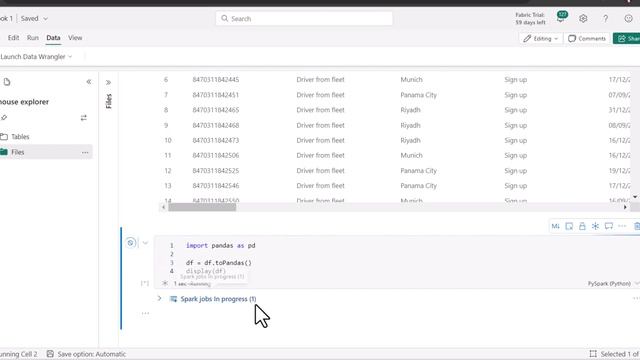Screen dimensions: 640x360
Task: Open cell run options chevron
Action: pos(145,243)
